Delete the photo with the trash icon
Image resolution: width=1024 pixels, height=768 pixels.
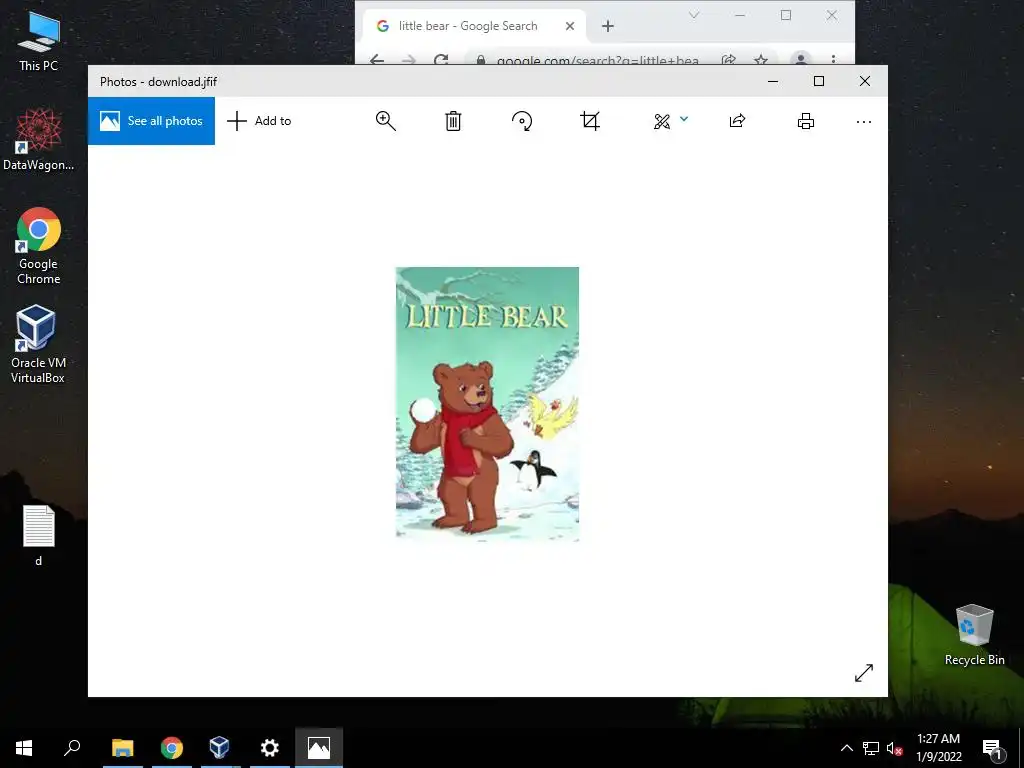(453, 121)
